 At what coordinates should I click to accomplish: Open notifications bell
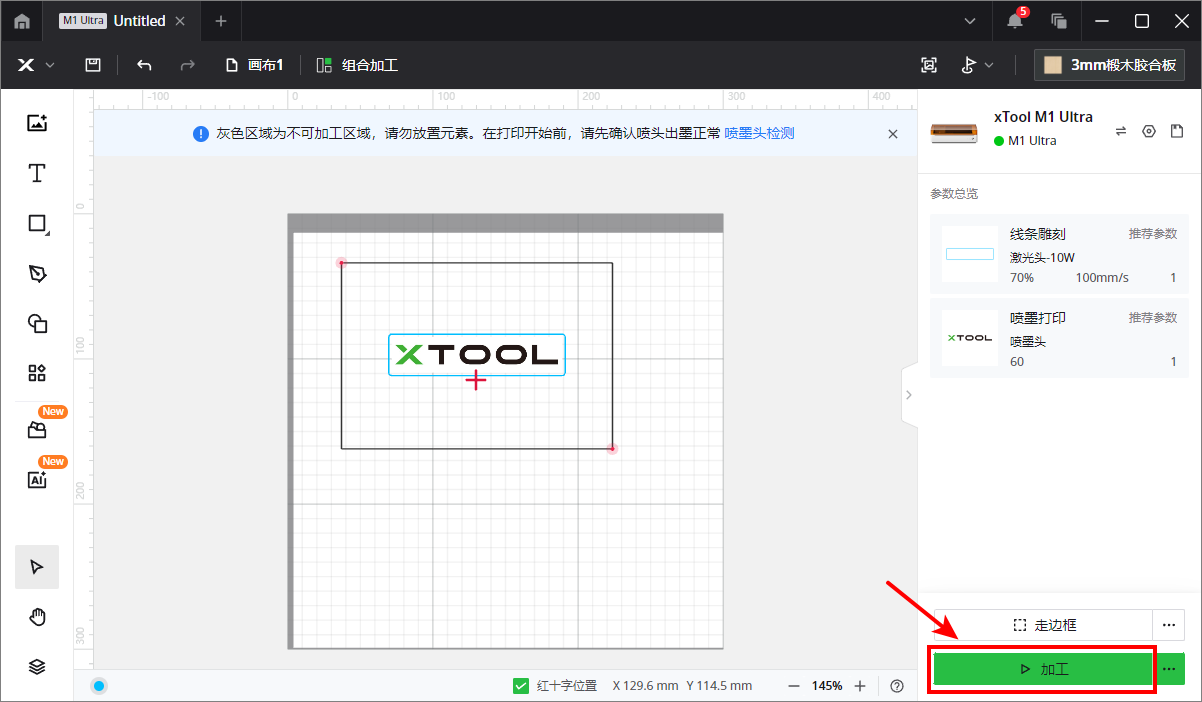pos(1015,21)
